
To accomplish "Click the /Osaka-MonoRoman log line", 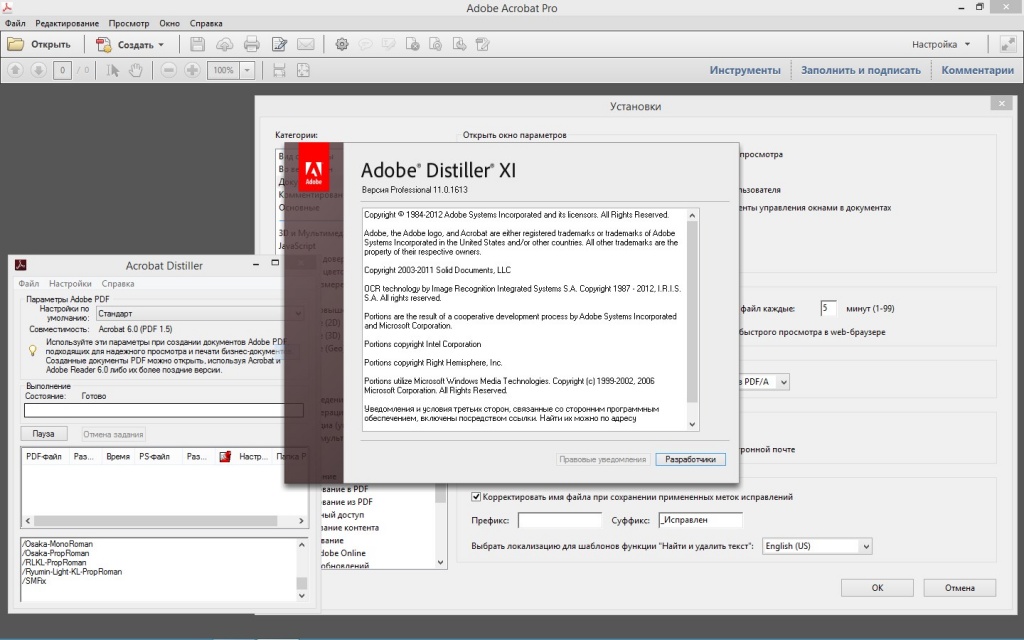I will click(57, 544).
